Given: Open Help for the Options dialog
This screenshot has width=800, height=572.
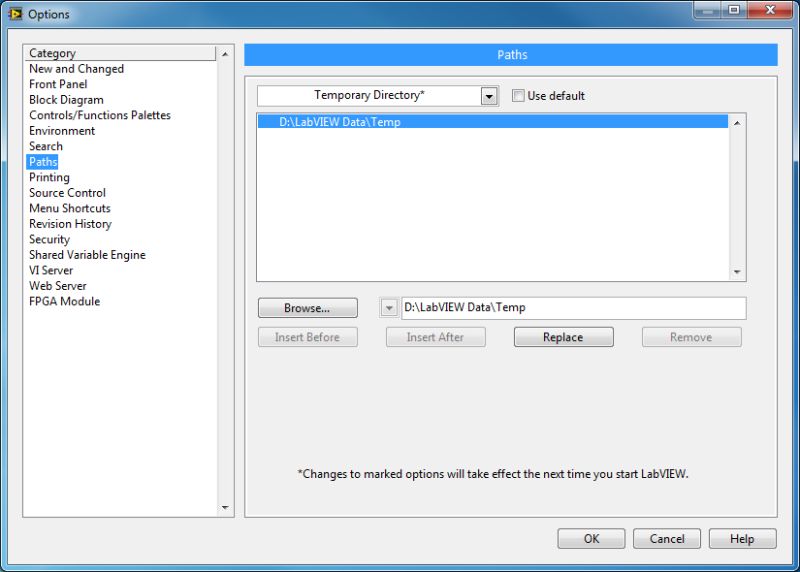Looking at the screenshot, I should 743,539.
